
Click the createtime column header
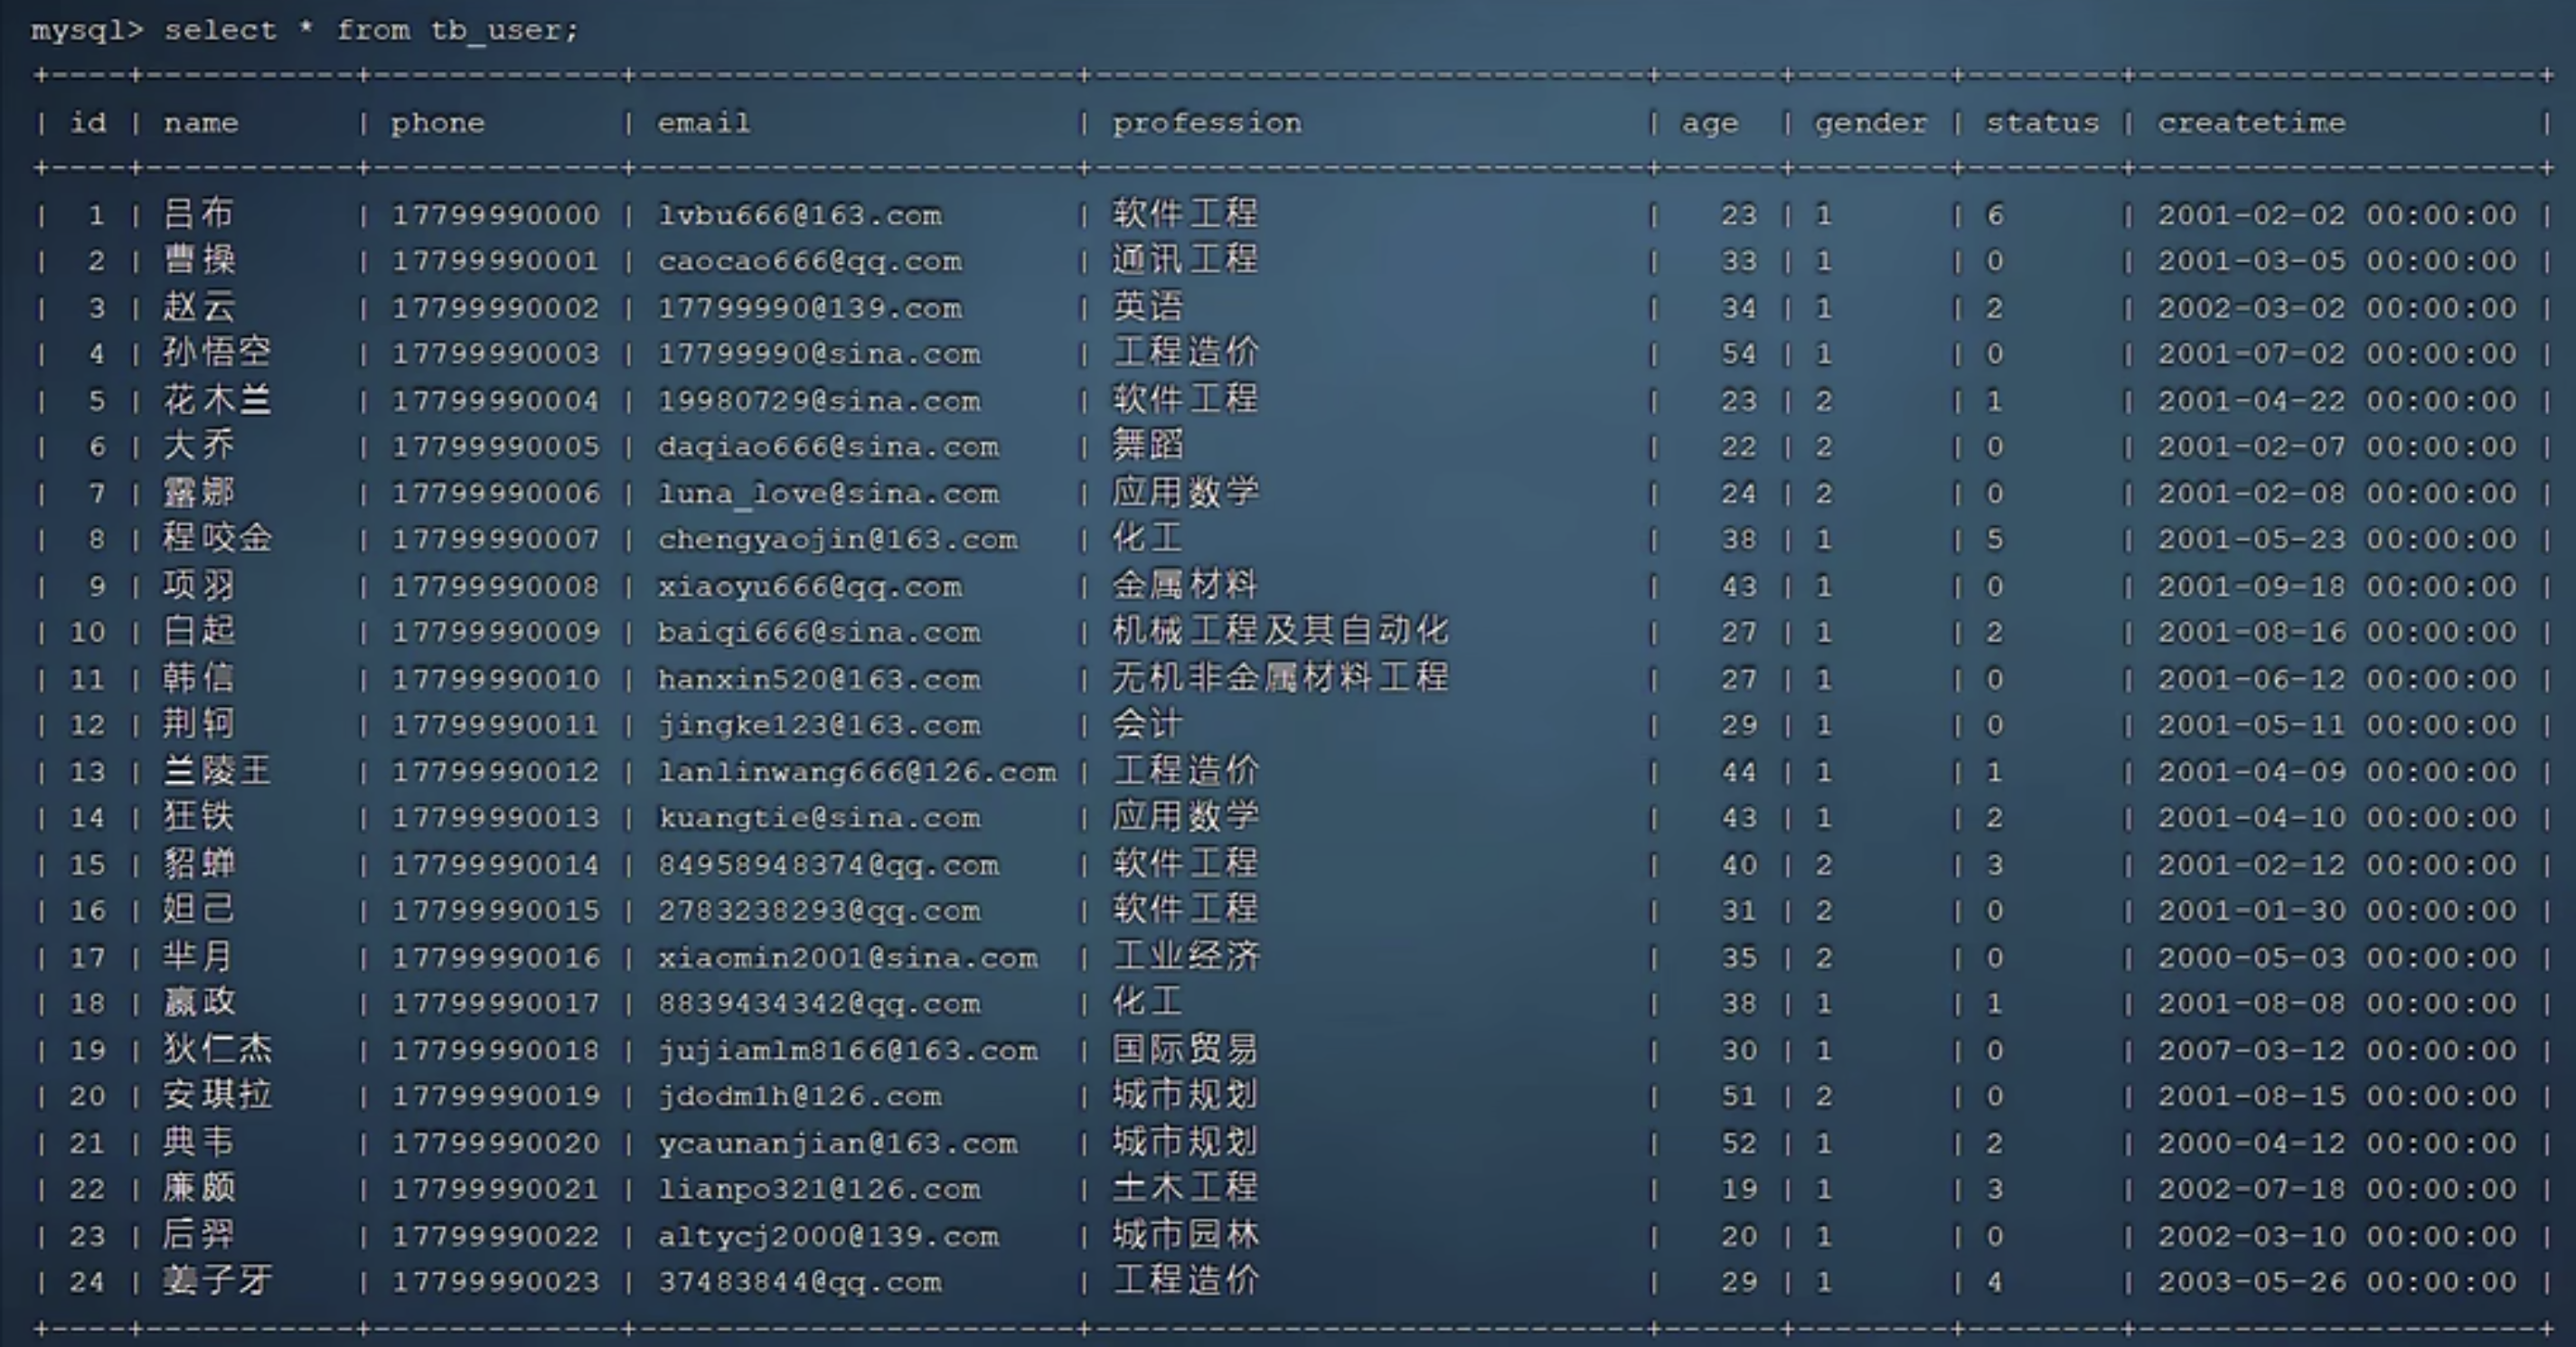(2250, 123)
